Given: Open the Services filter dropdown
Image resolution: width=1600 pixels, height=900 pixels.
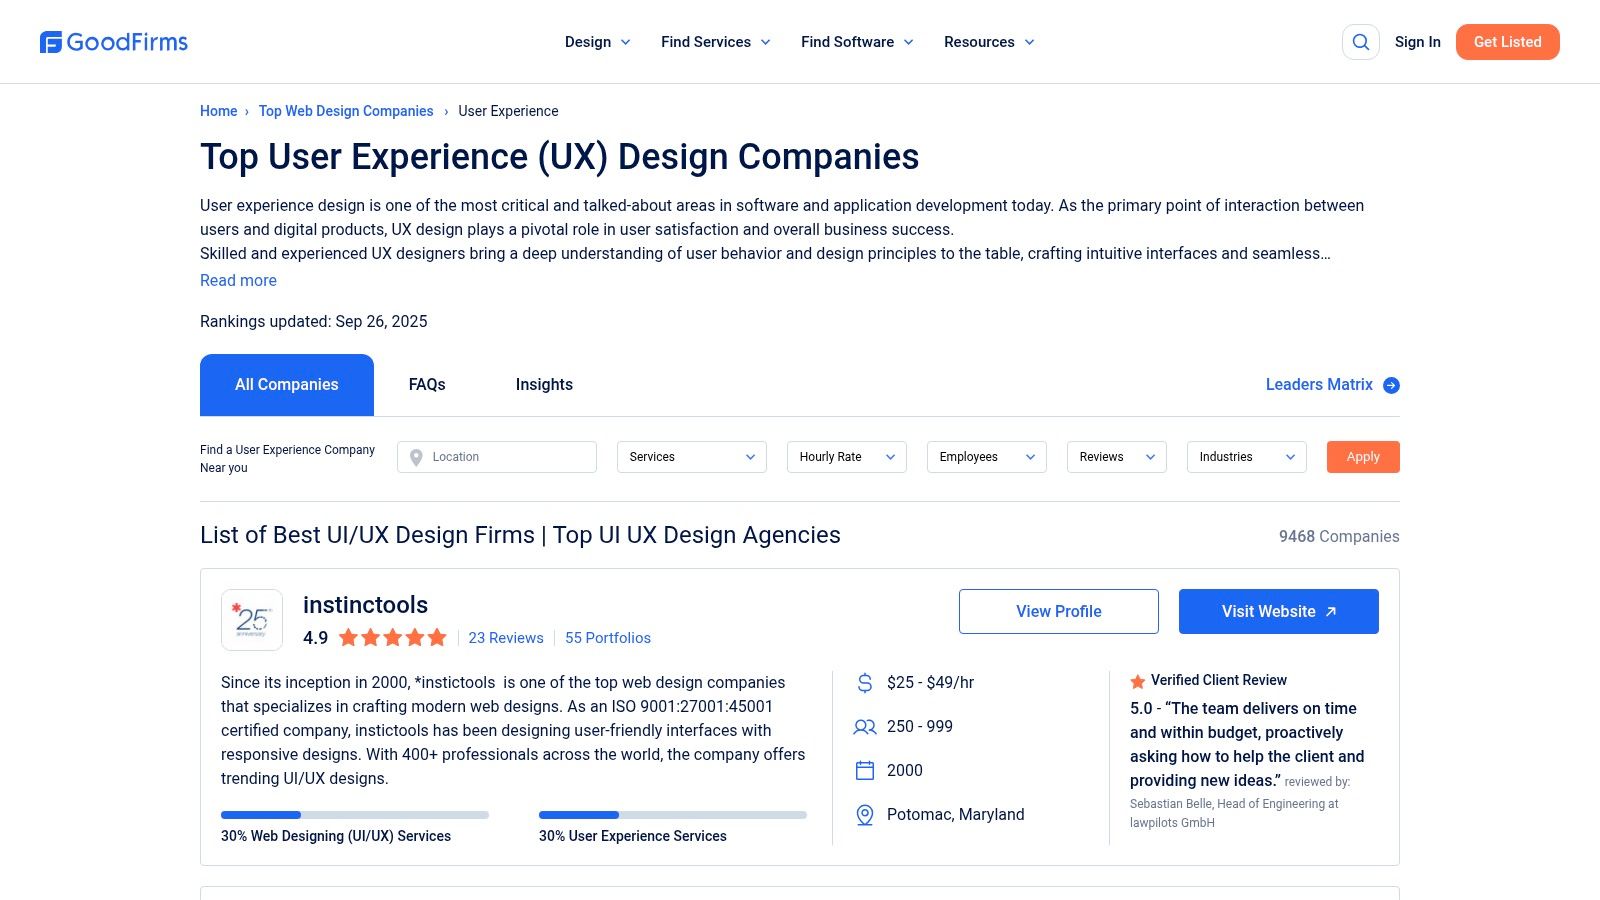Looking at the screenshot, I should [x=692, y=457].
